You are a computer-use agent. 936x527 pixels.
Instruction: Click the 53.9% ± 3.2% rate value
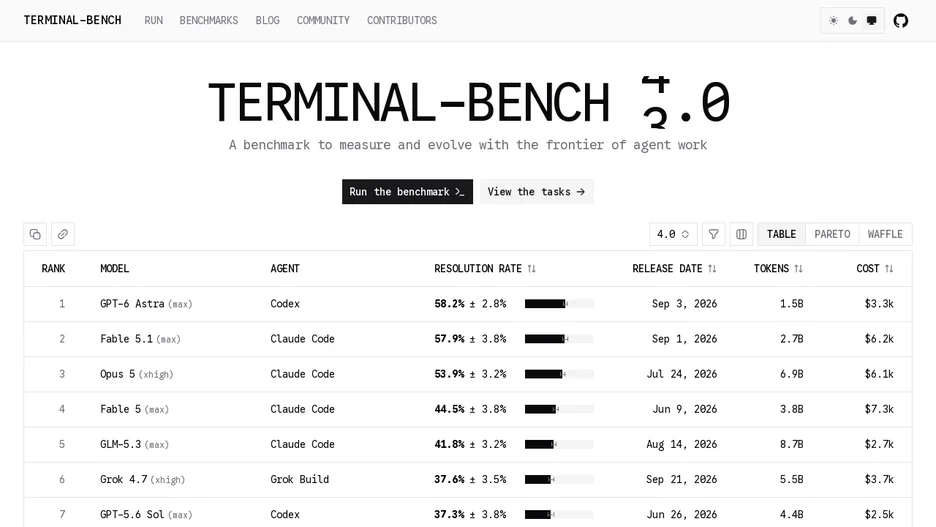470,374
